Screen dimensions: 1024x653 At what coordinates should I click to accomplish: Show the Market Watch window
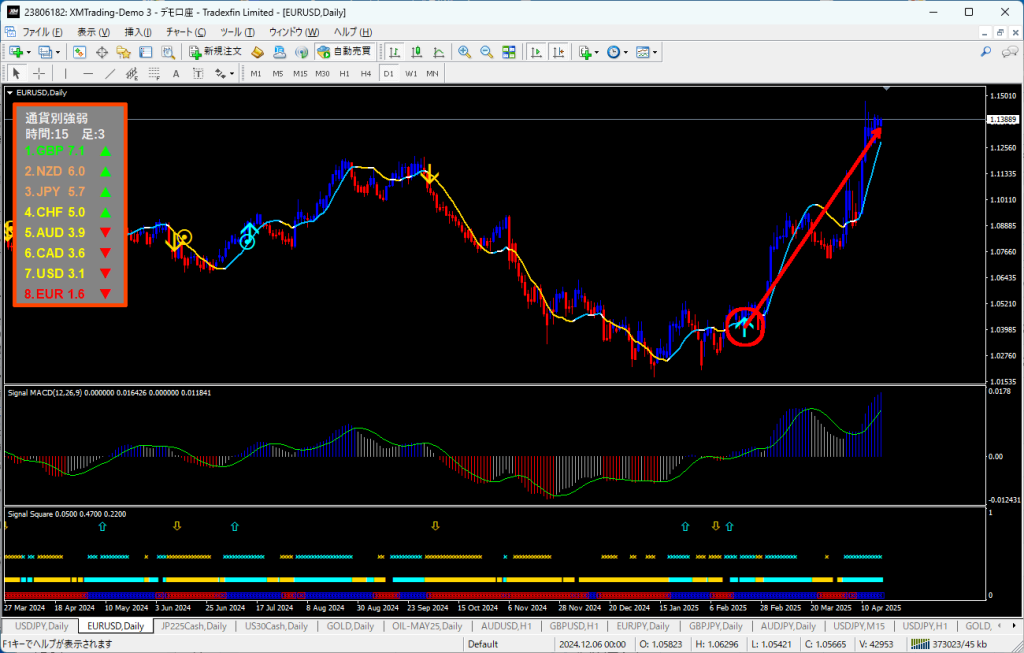coord(80,52)
